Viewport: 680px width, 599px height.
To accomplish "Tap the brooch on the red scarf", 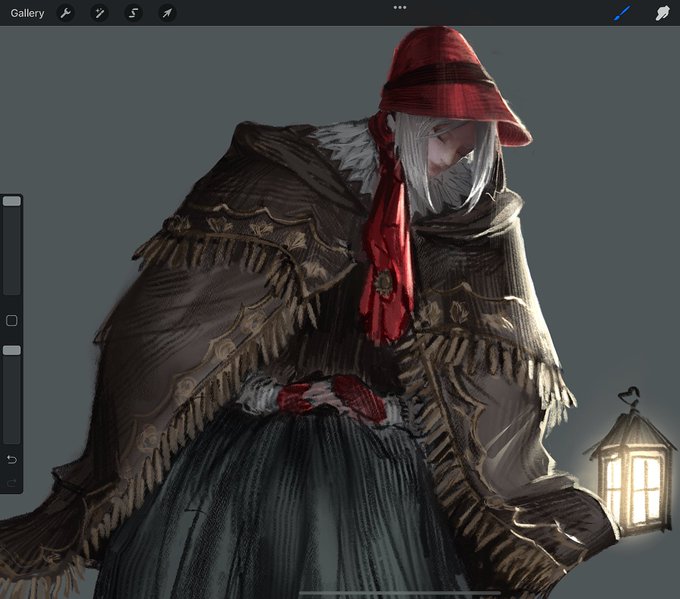I will tap(383, 282).
